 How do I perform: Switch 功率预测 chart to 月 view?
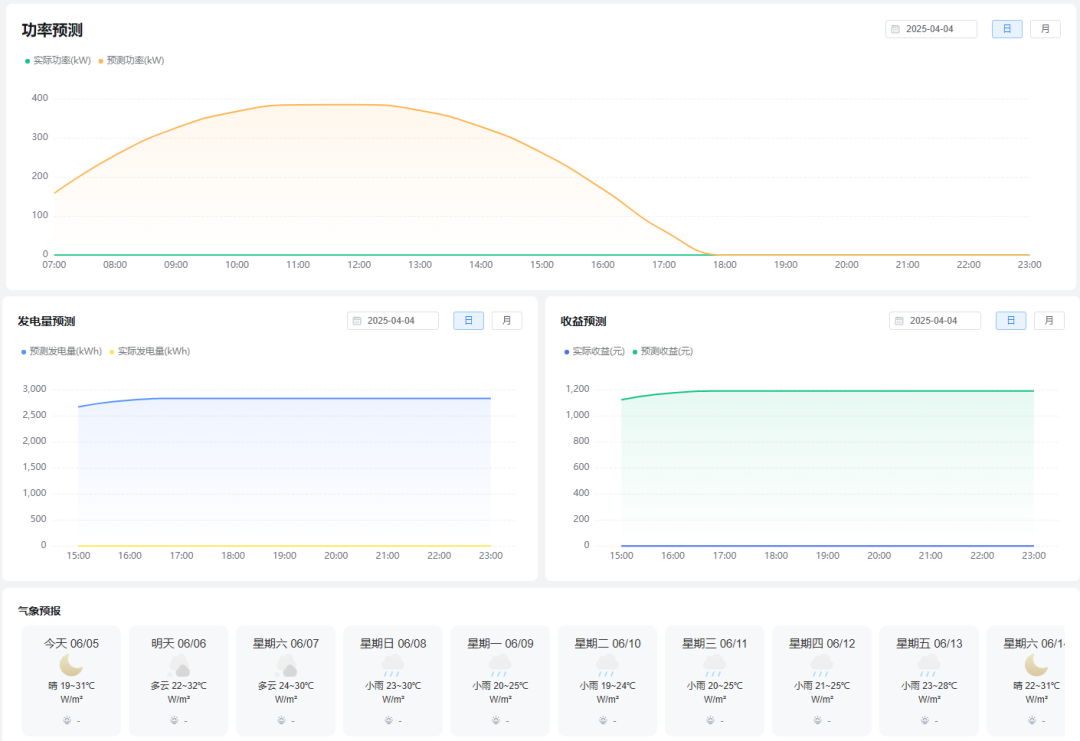coord(1045,29)
